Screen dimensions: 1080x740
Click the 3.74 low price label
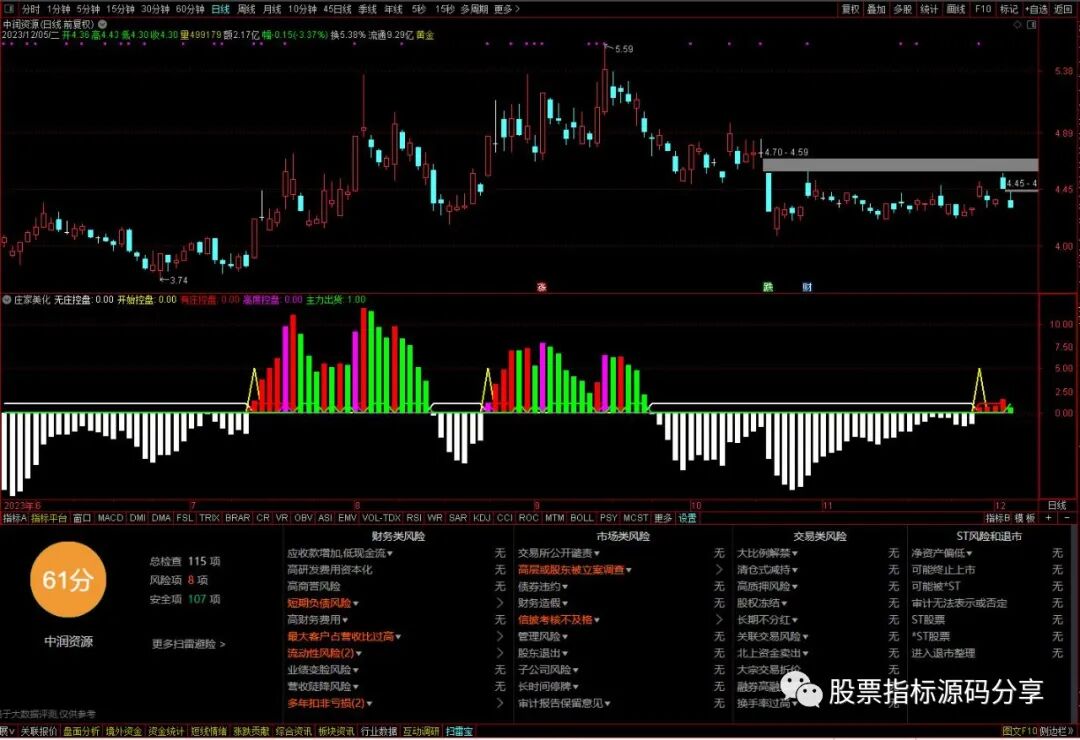[x=178, y=280]
